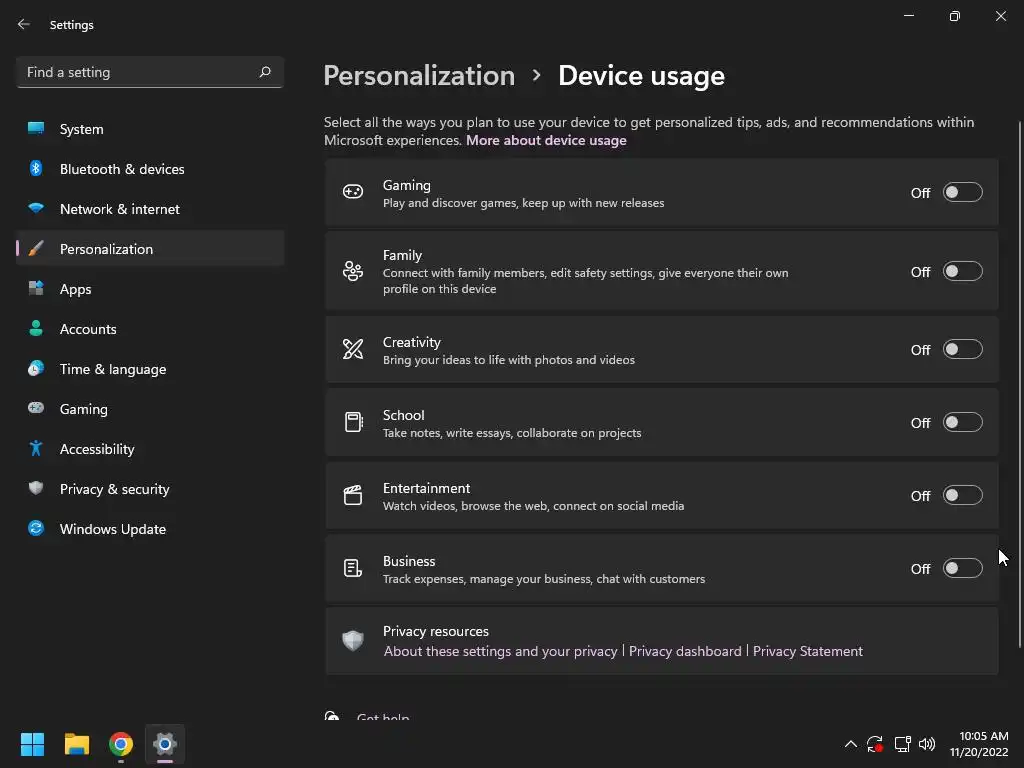Enable the School usage toggle
This screenshot has width=1024, height=768.
962,423
